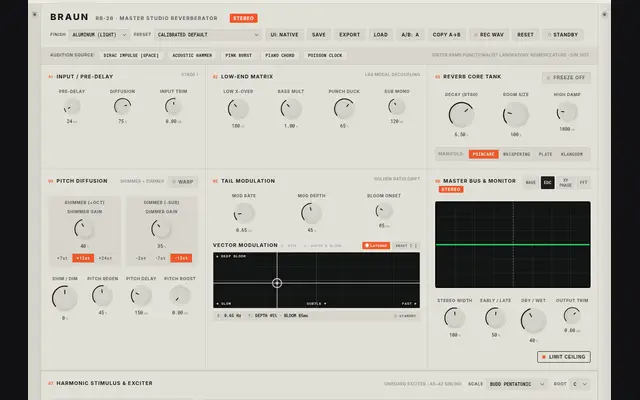Click the Early / Late knob
The image size is (640, 400).
[496, 318]
